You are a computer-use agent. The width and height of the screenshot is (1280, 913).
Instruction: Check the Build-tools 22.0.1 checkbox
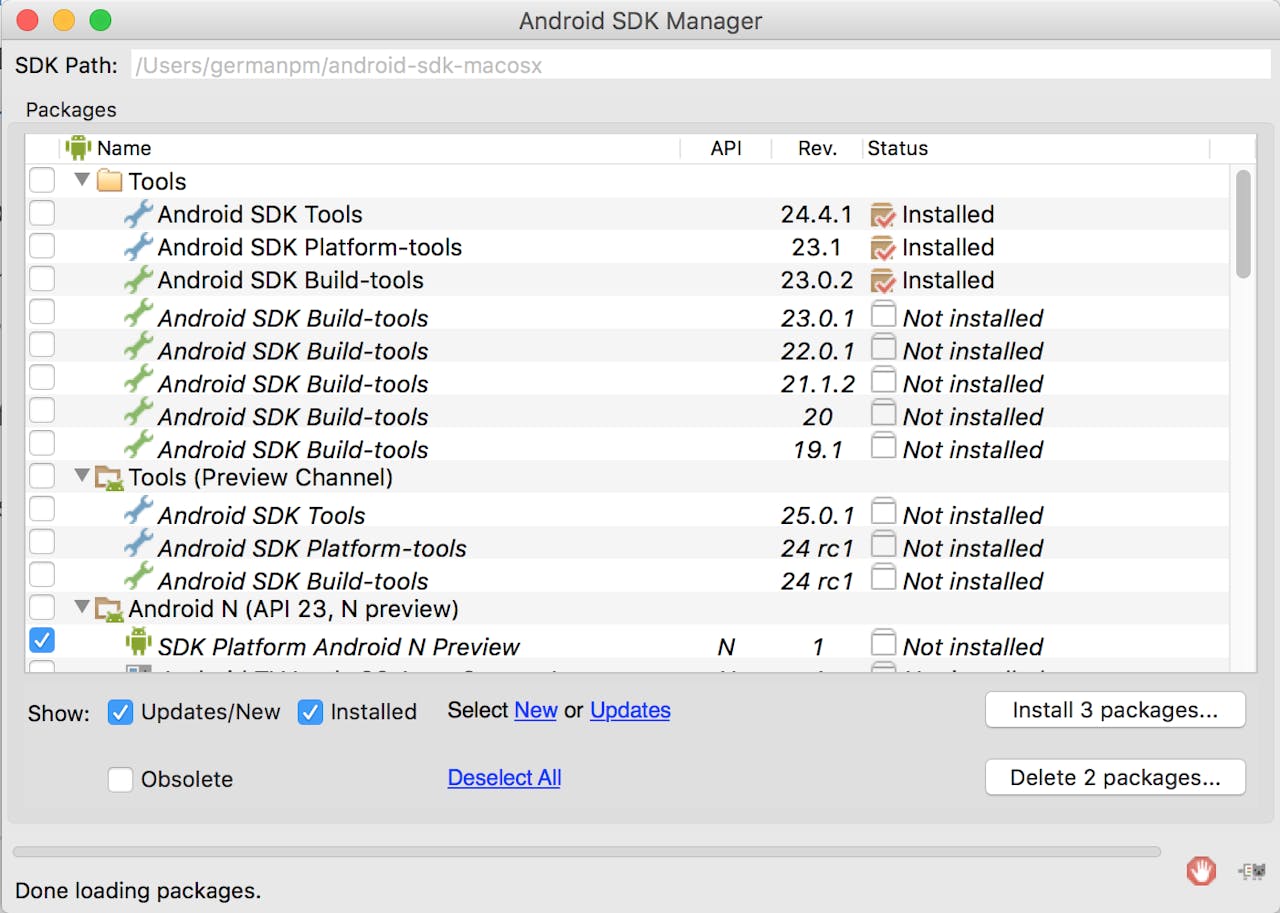click(42, 345)
